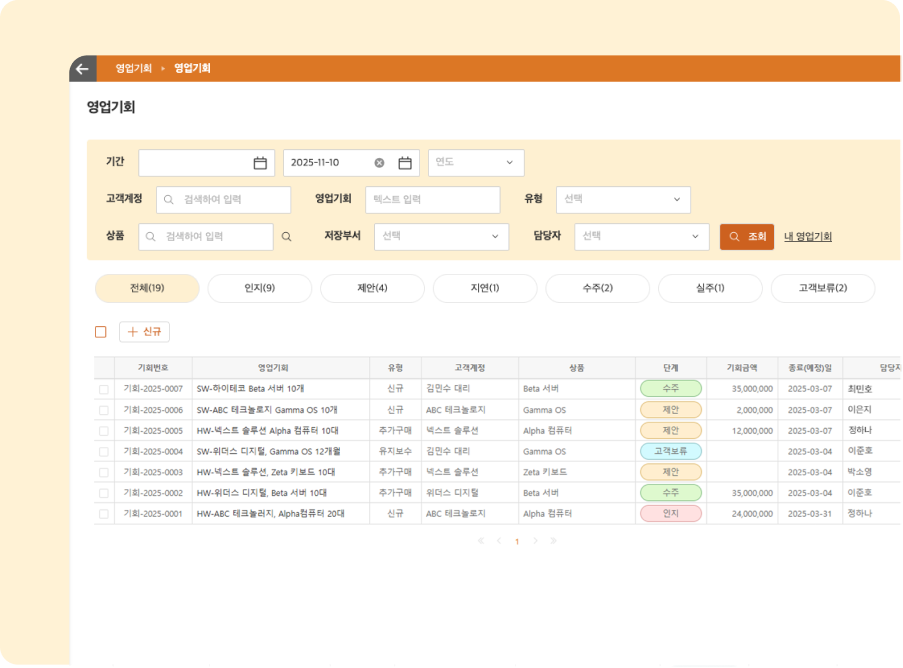Screen dimensions: 903x668
Task: Select the 고객보류(2) tab
Action: pyautogui.click(x=822, y=288)
